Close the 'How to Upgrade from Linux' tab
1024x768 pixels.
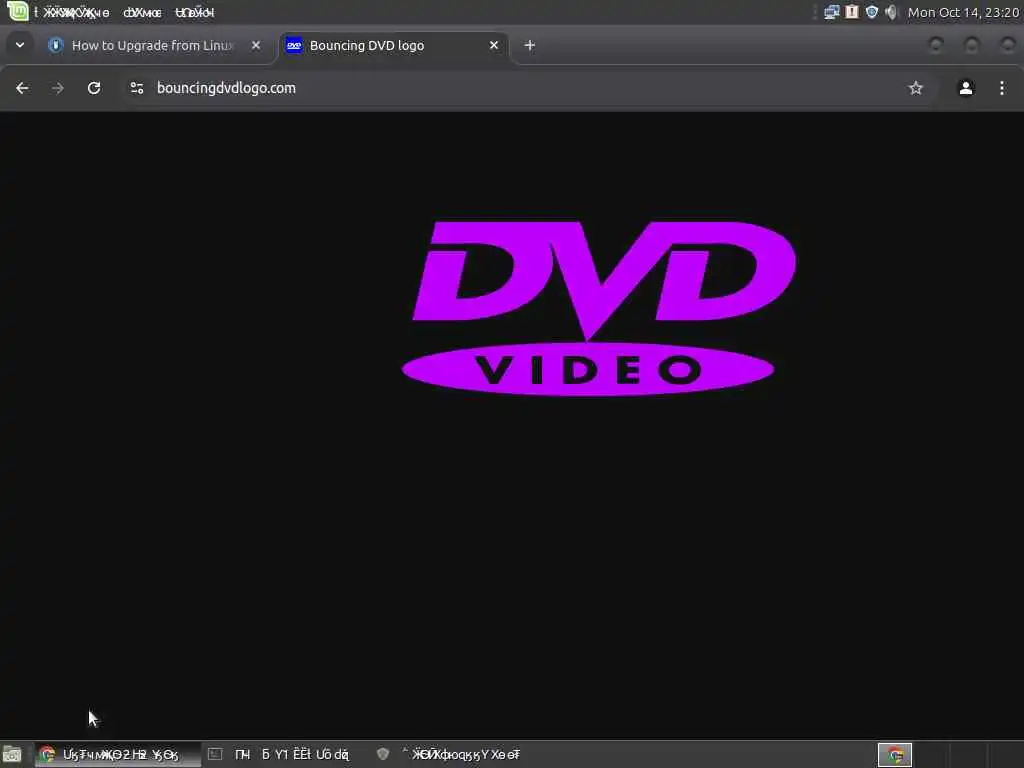[x=256, y=45]
